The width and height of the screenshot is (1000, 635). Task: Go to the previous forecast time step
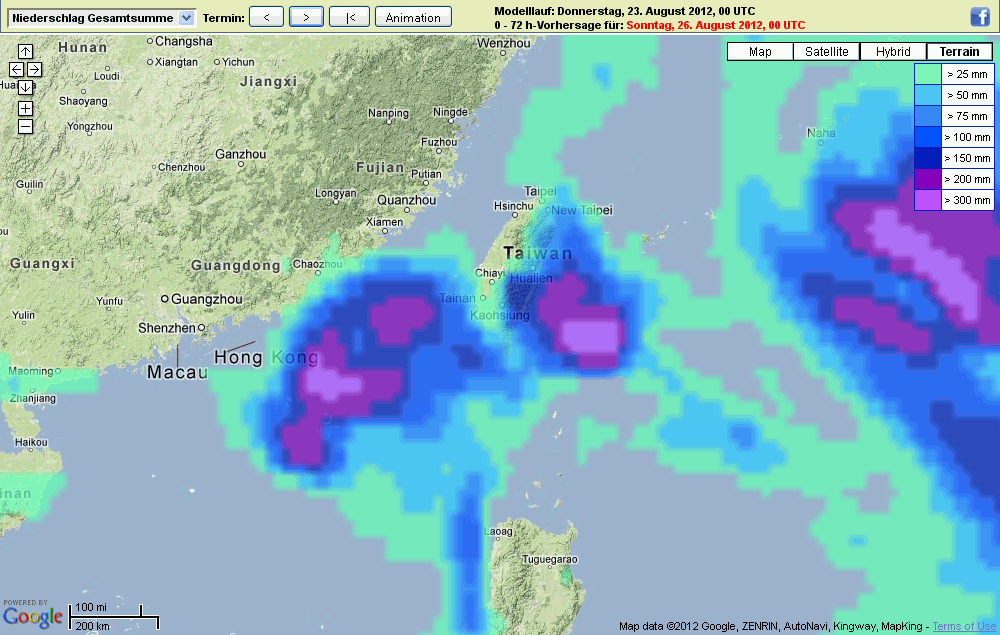tap(267, 17)
